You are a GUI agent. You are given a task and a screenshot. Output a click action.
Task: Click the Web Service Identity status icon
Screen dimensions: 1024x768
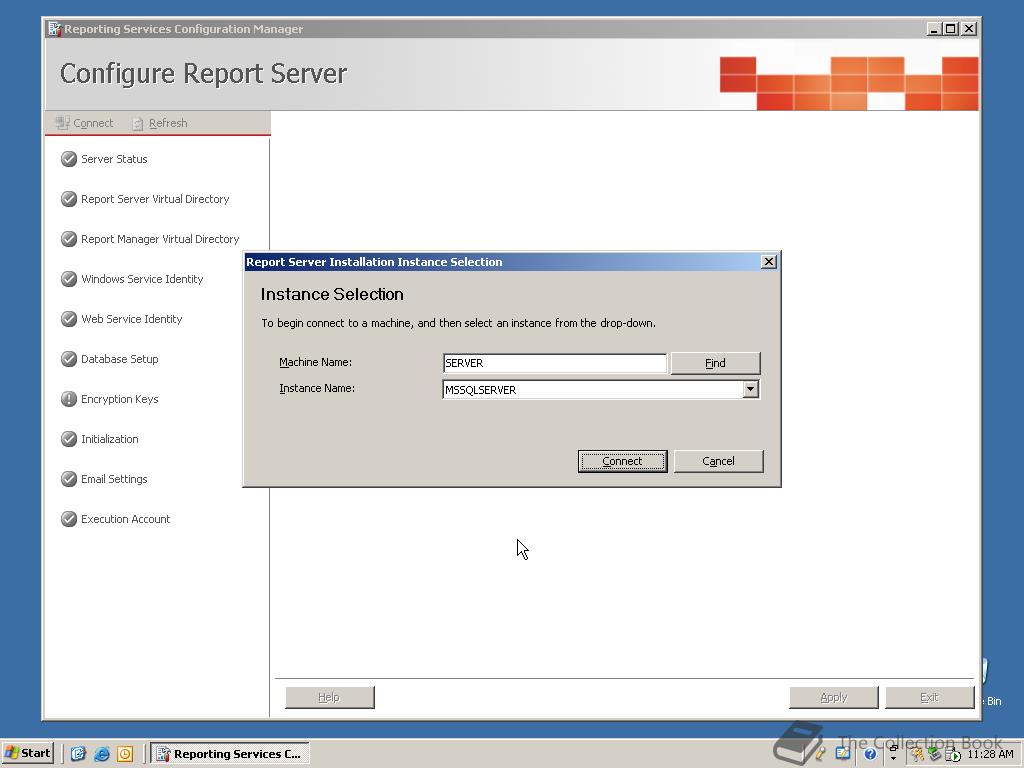coord(69,319)
